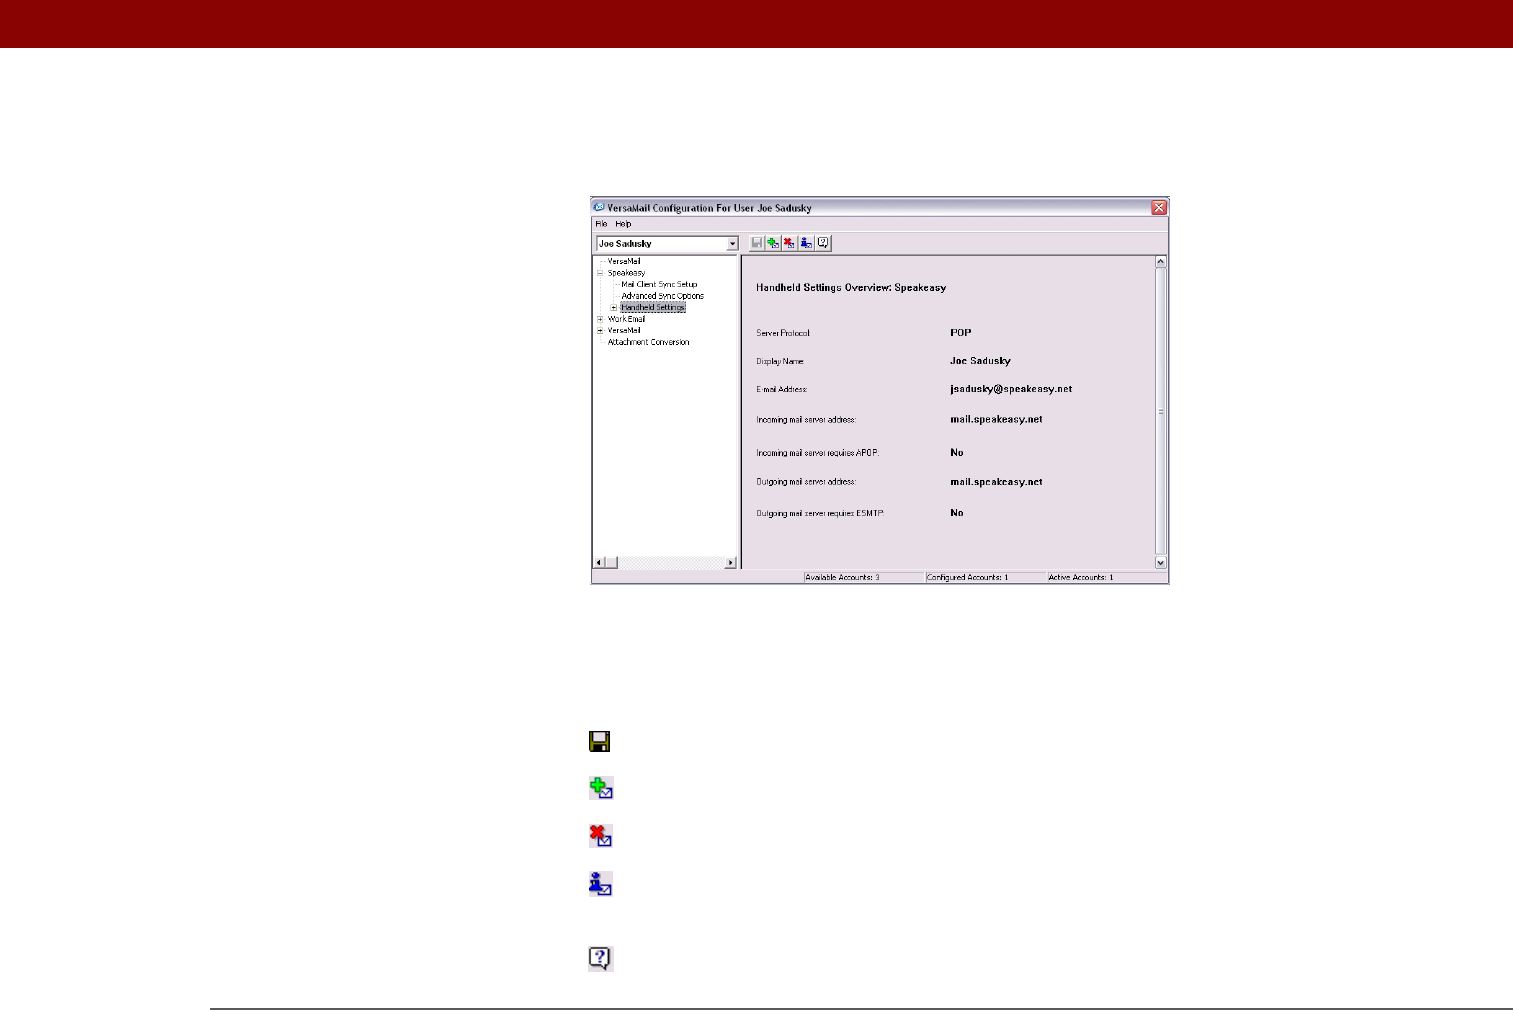Viewport: 1513px width, 1010px height.
Task: Expand the Handheld Settings tree node
Action: [x=613, y=308]
